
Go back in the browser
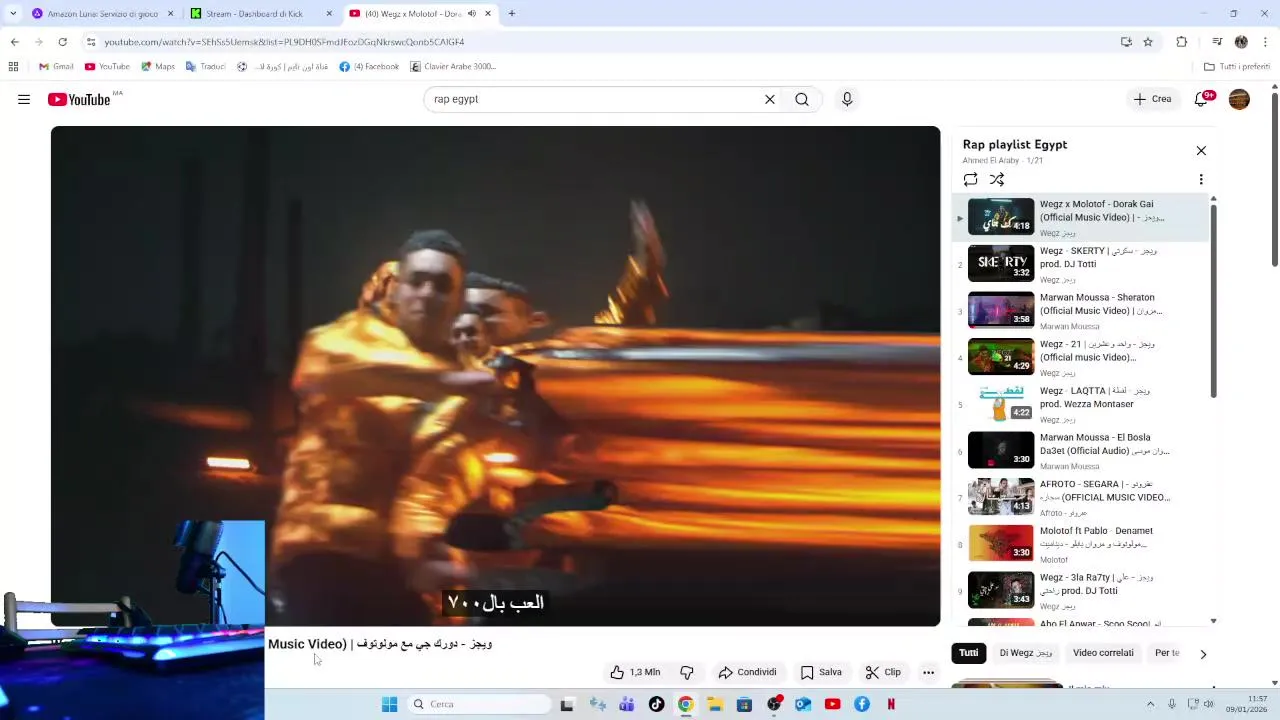[14, 42]
